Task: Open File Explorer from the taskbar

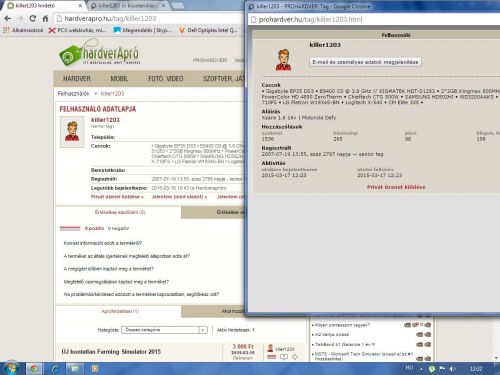Action: click(75, 369)
